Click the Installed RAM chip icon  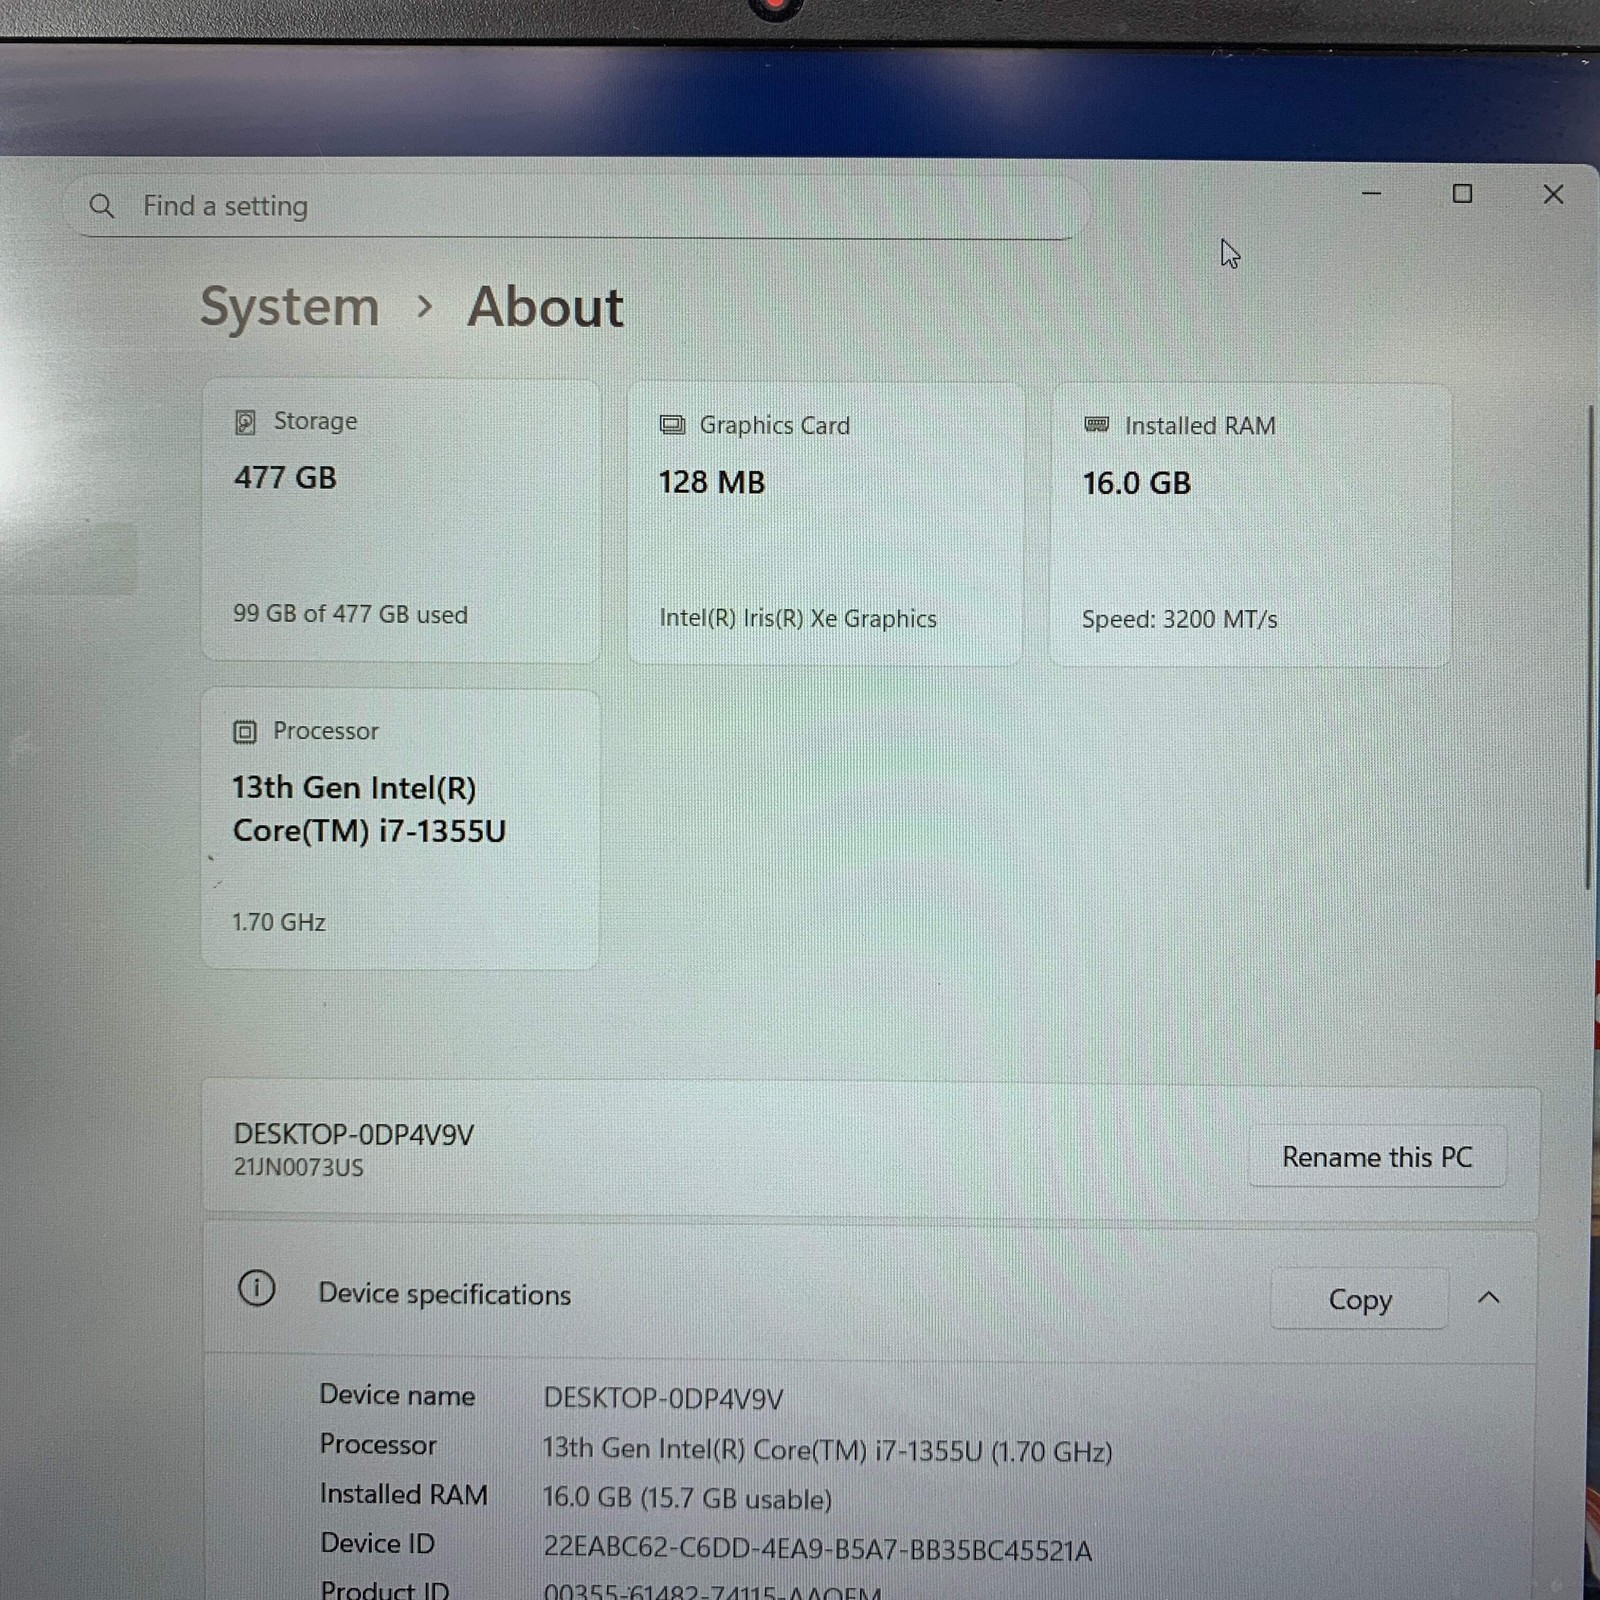[1097, 425]
